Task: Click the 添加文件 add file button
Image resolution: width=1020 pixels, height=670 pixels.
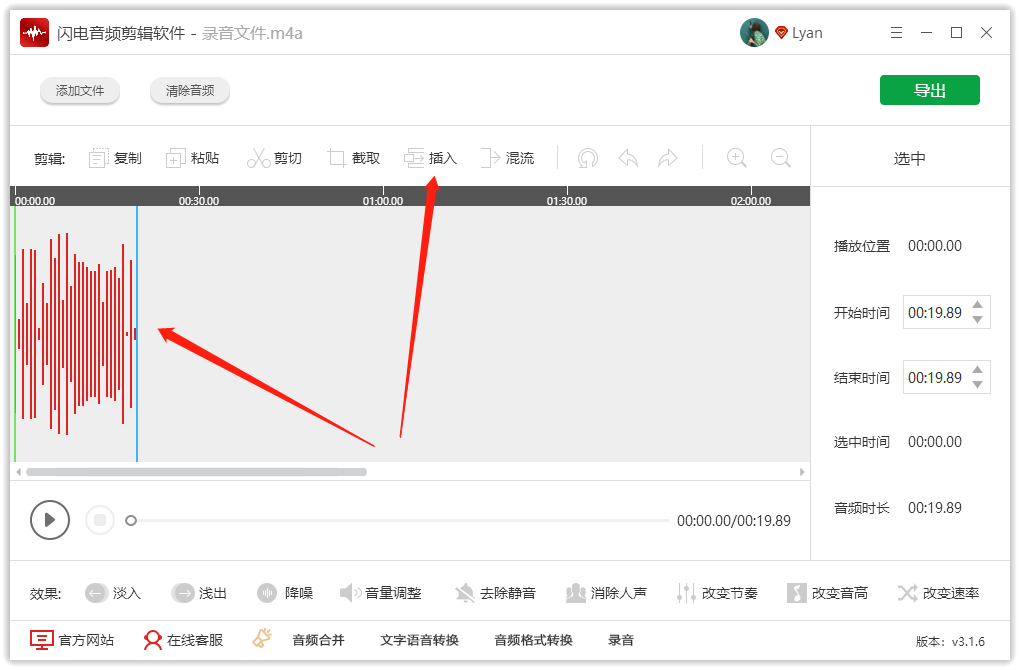Action: tap(80, 89)
